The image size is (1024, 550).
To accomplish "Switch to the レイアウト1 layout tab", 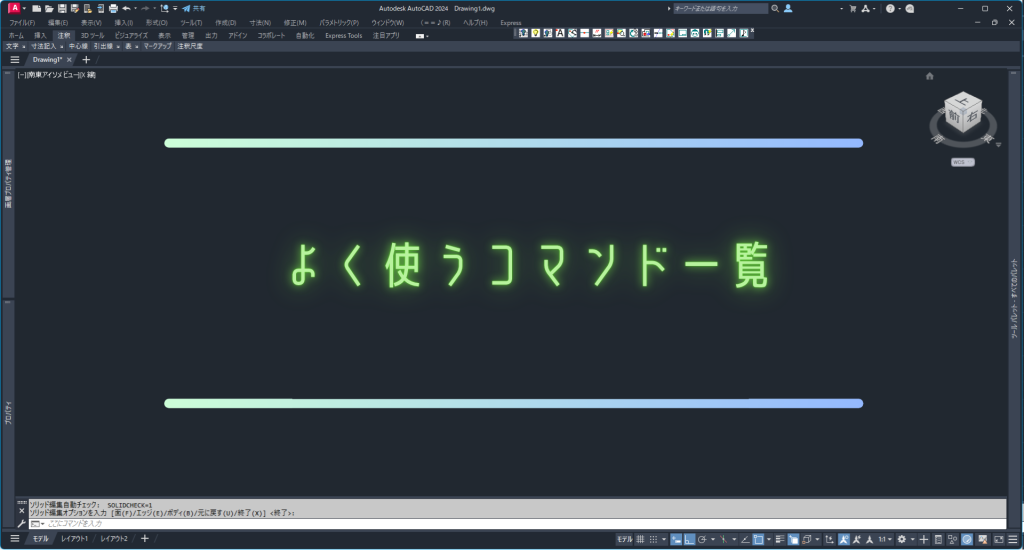I will point(74,539).
